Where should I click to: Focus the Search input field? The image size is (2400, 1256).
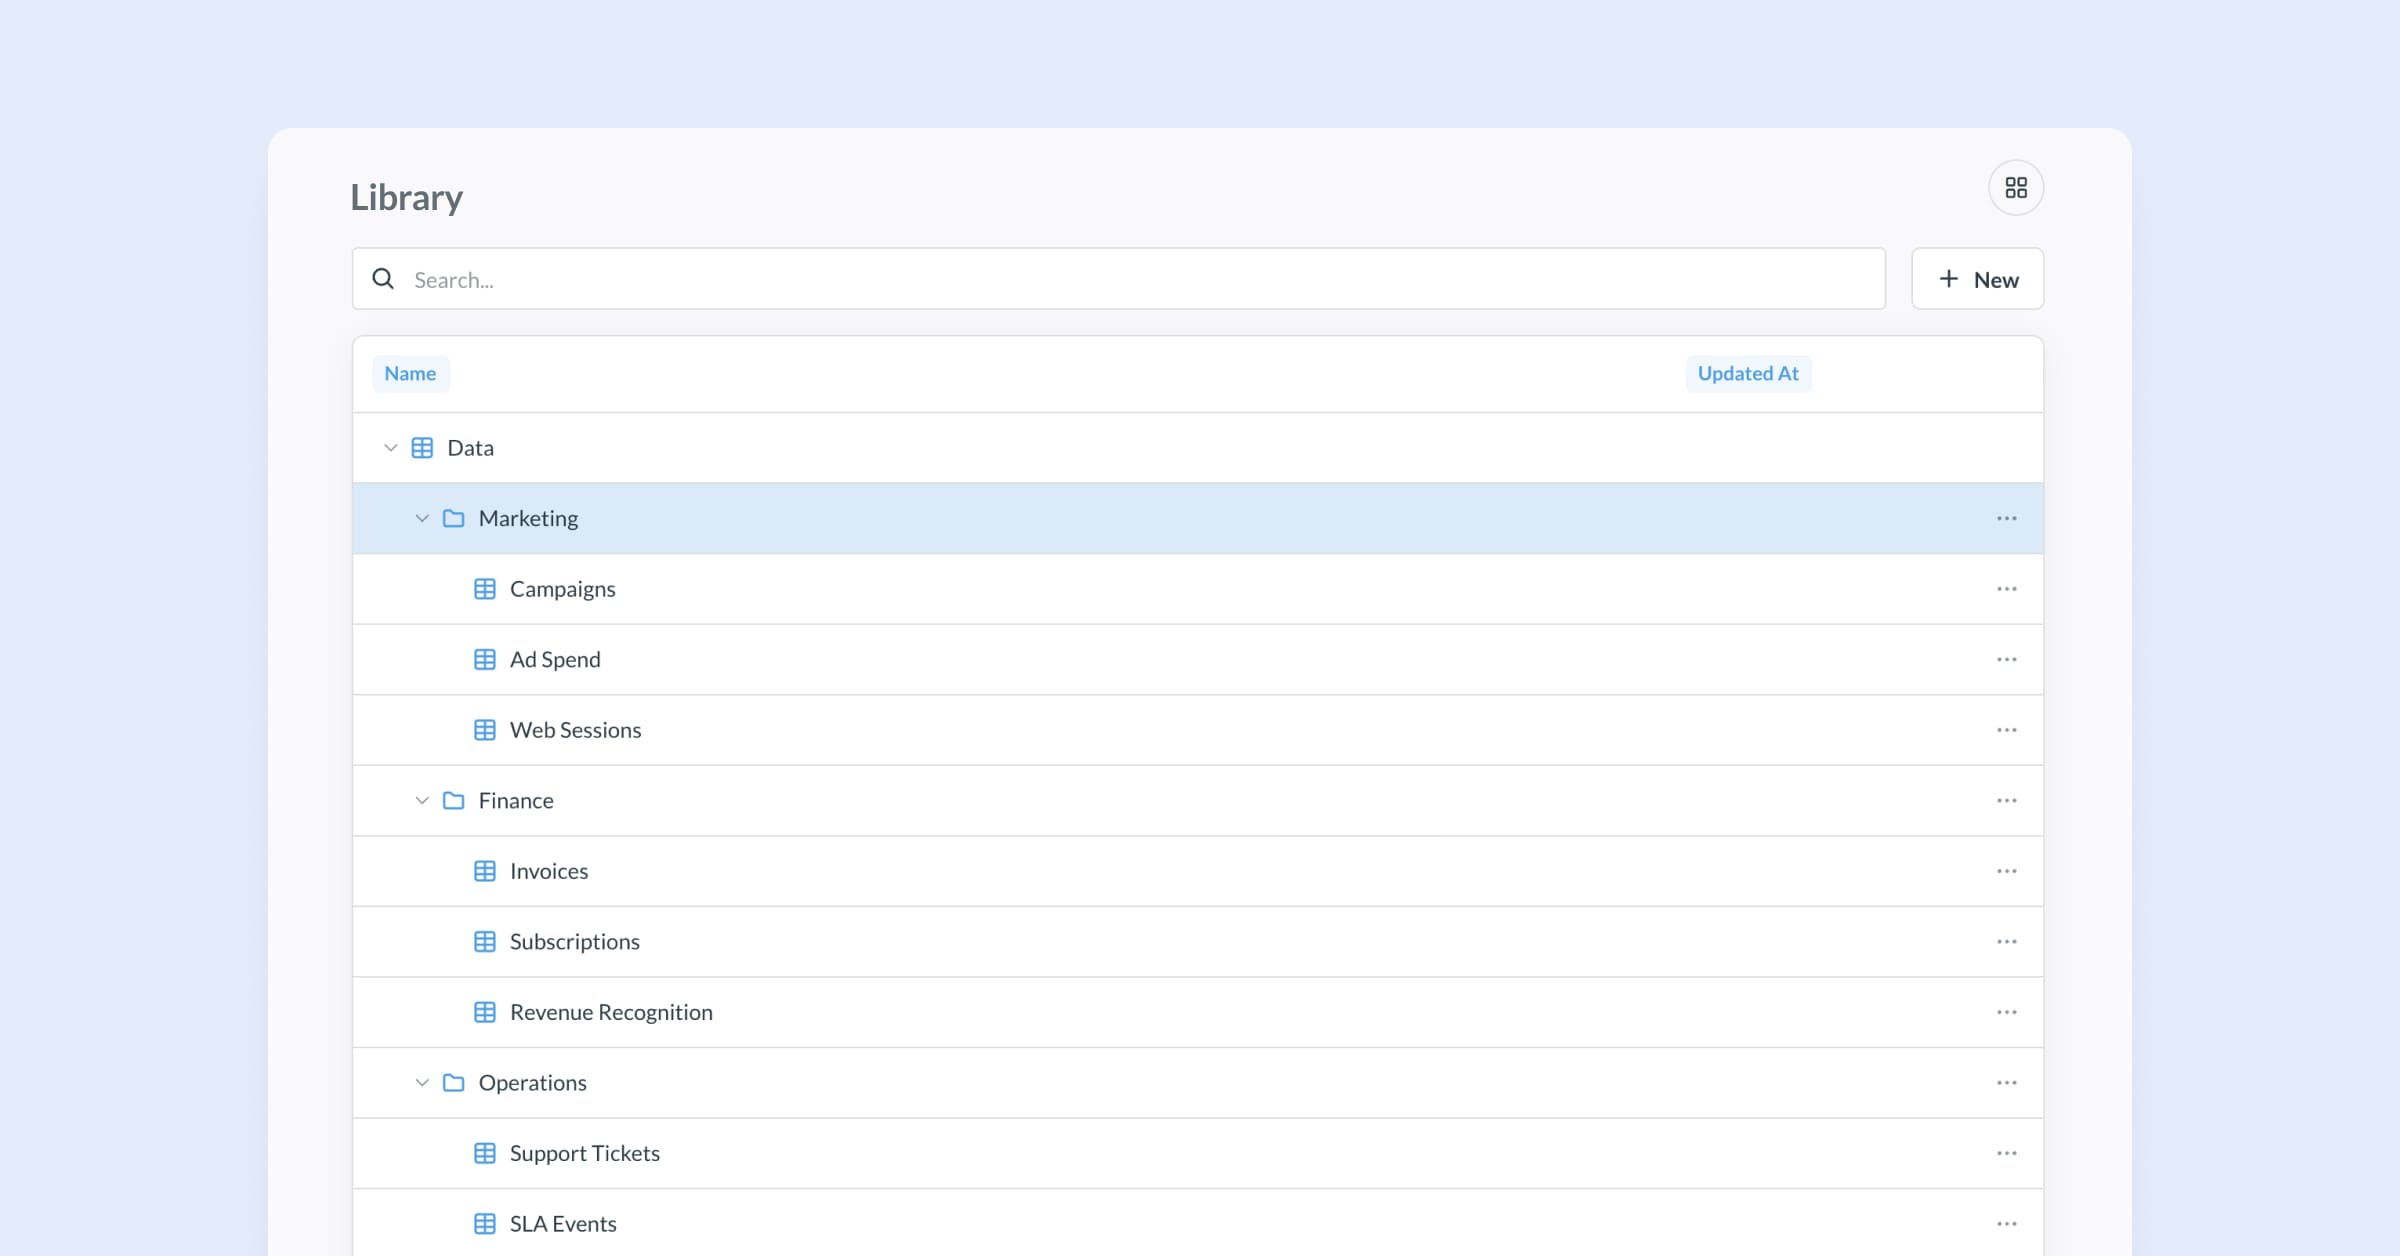1118,279
